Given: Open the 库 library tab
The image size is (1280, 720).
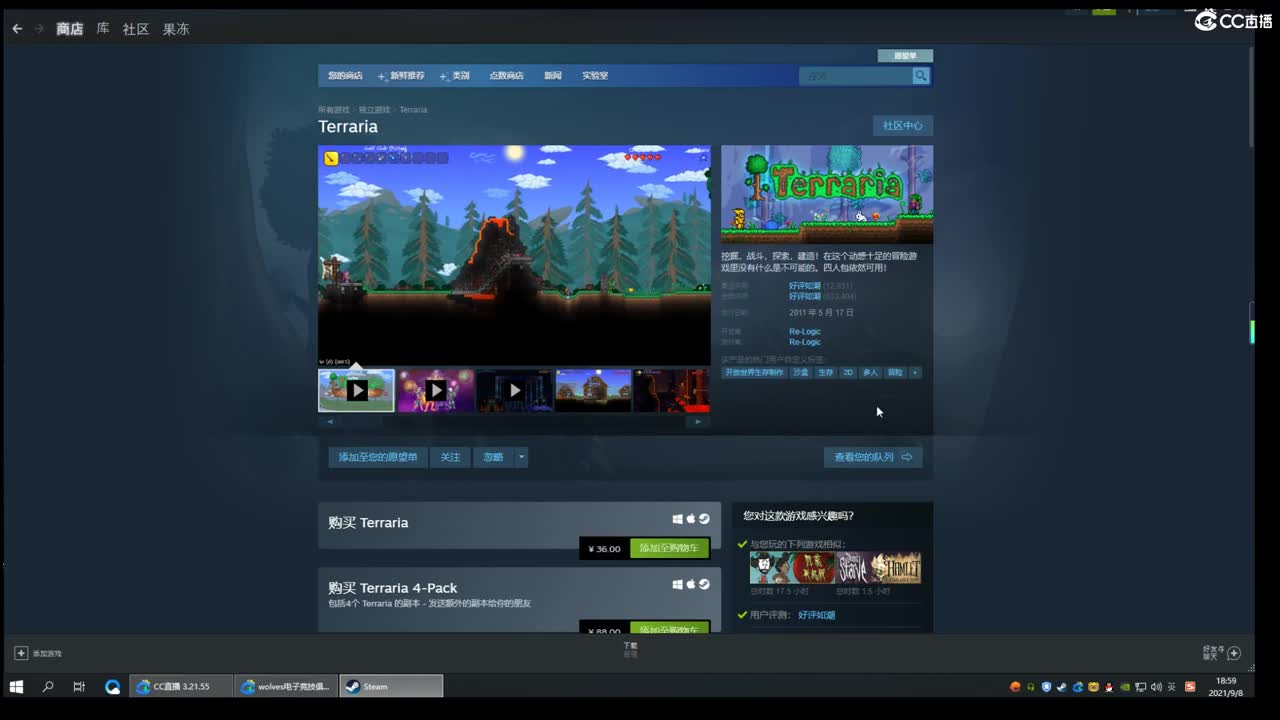Looking at the screenshot, I should click(103, 29).
